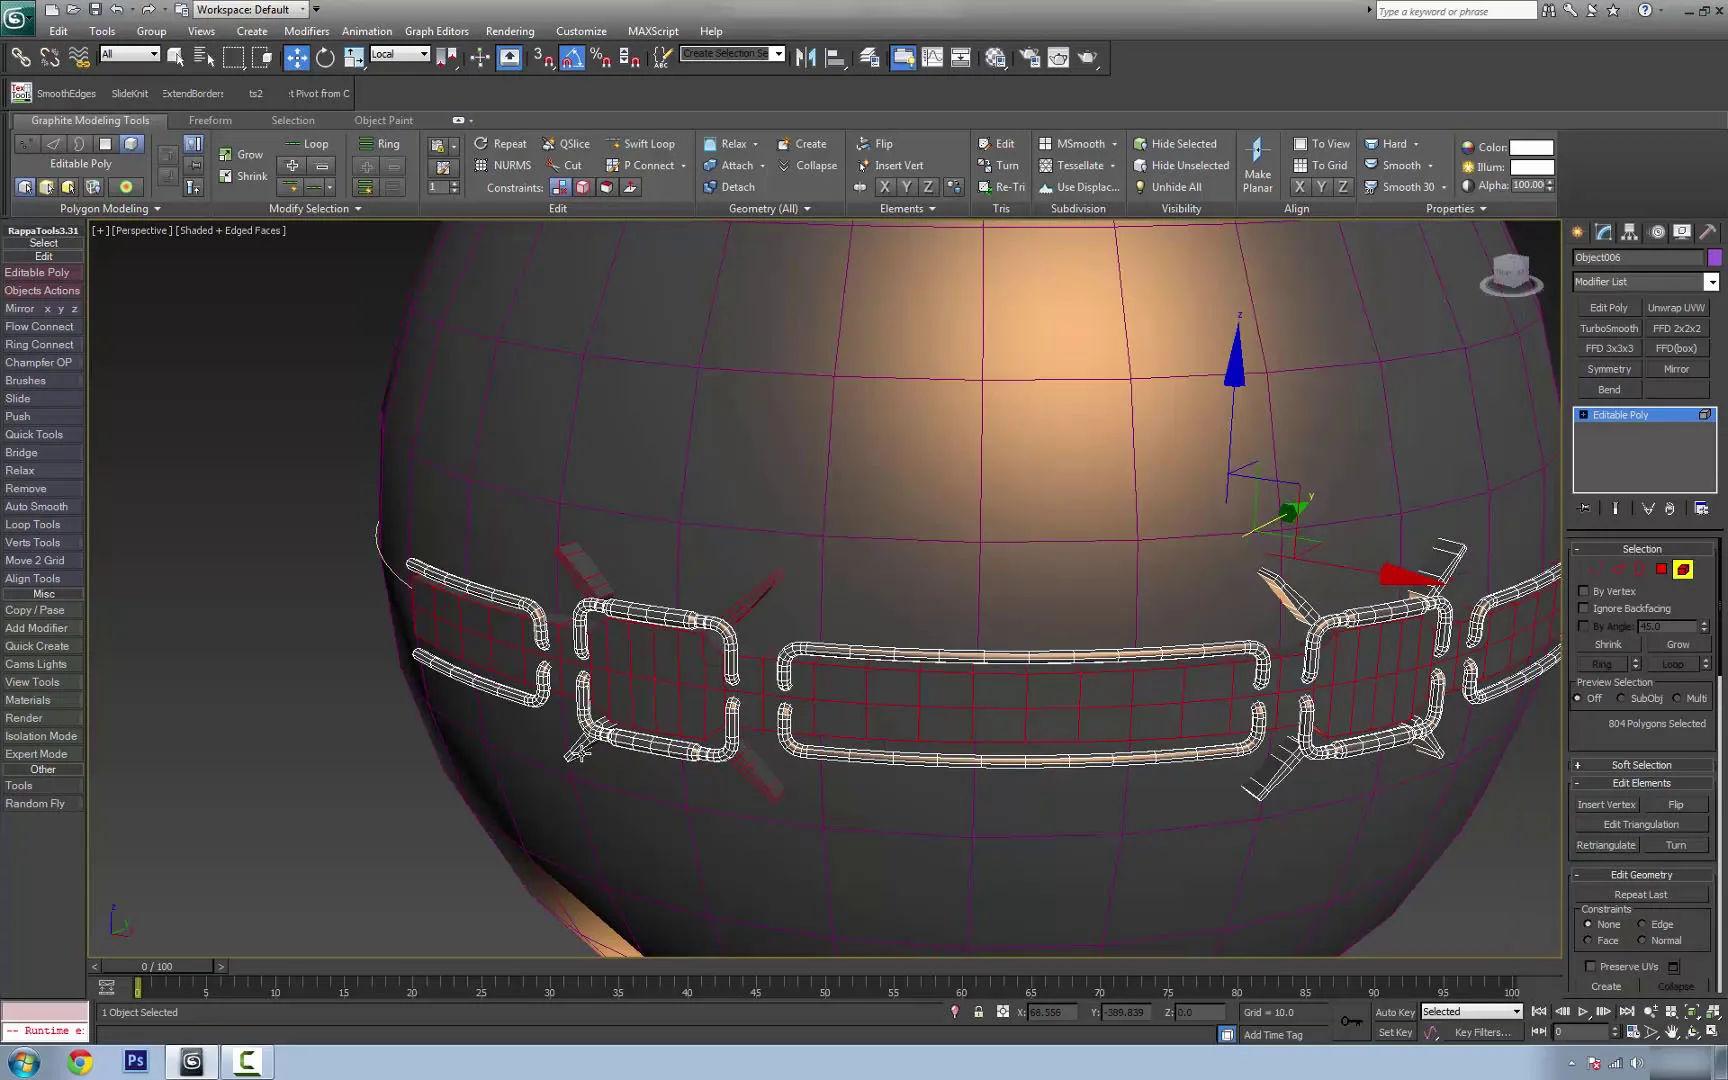The width and height of the screenshot is (1728, 1080).
Task: Open the Hierarchy panel tab icon
Action: click(x=1630, y=232)
